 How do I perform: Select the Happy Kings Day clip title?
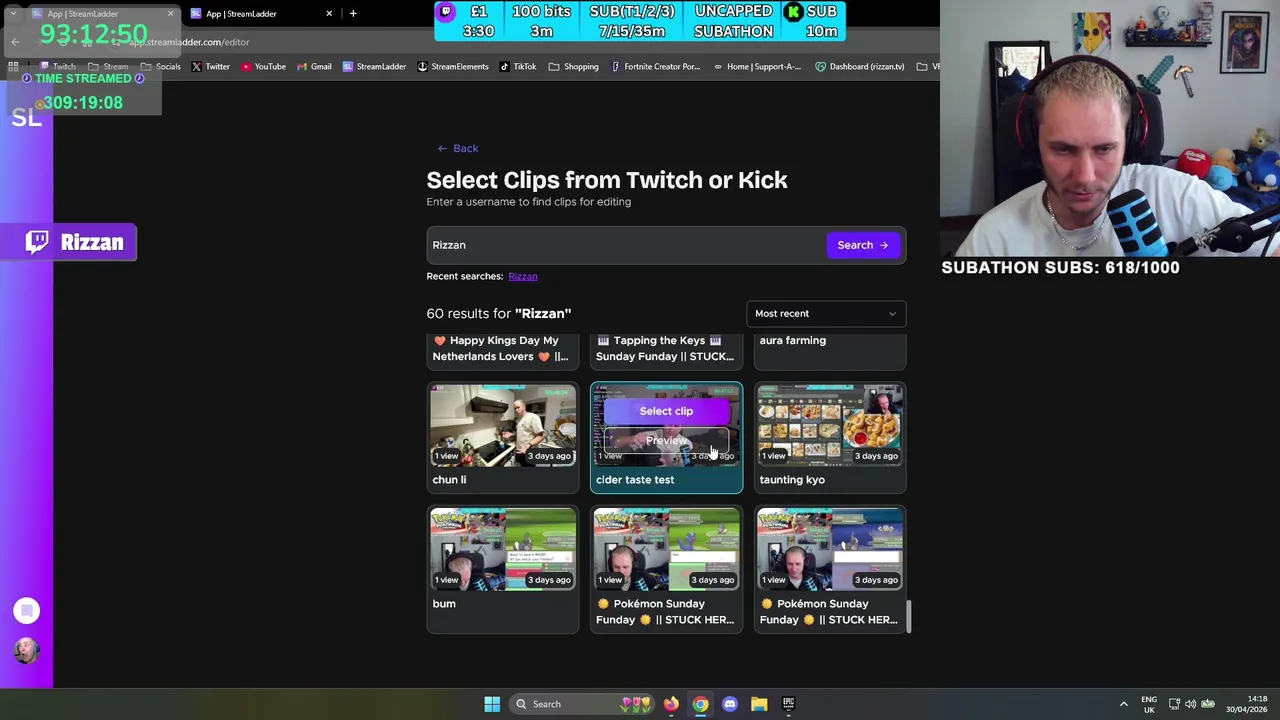[x=500, y=348]
